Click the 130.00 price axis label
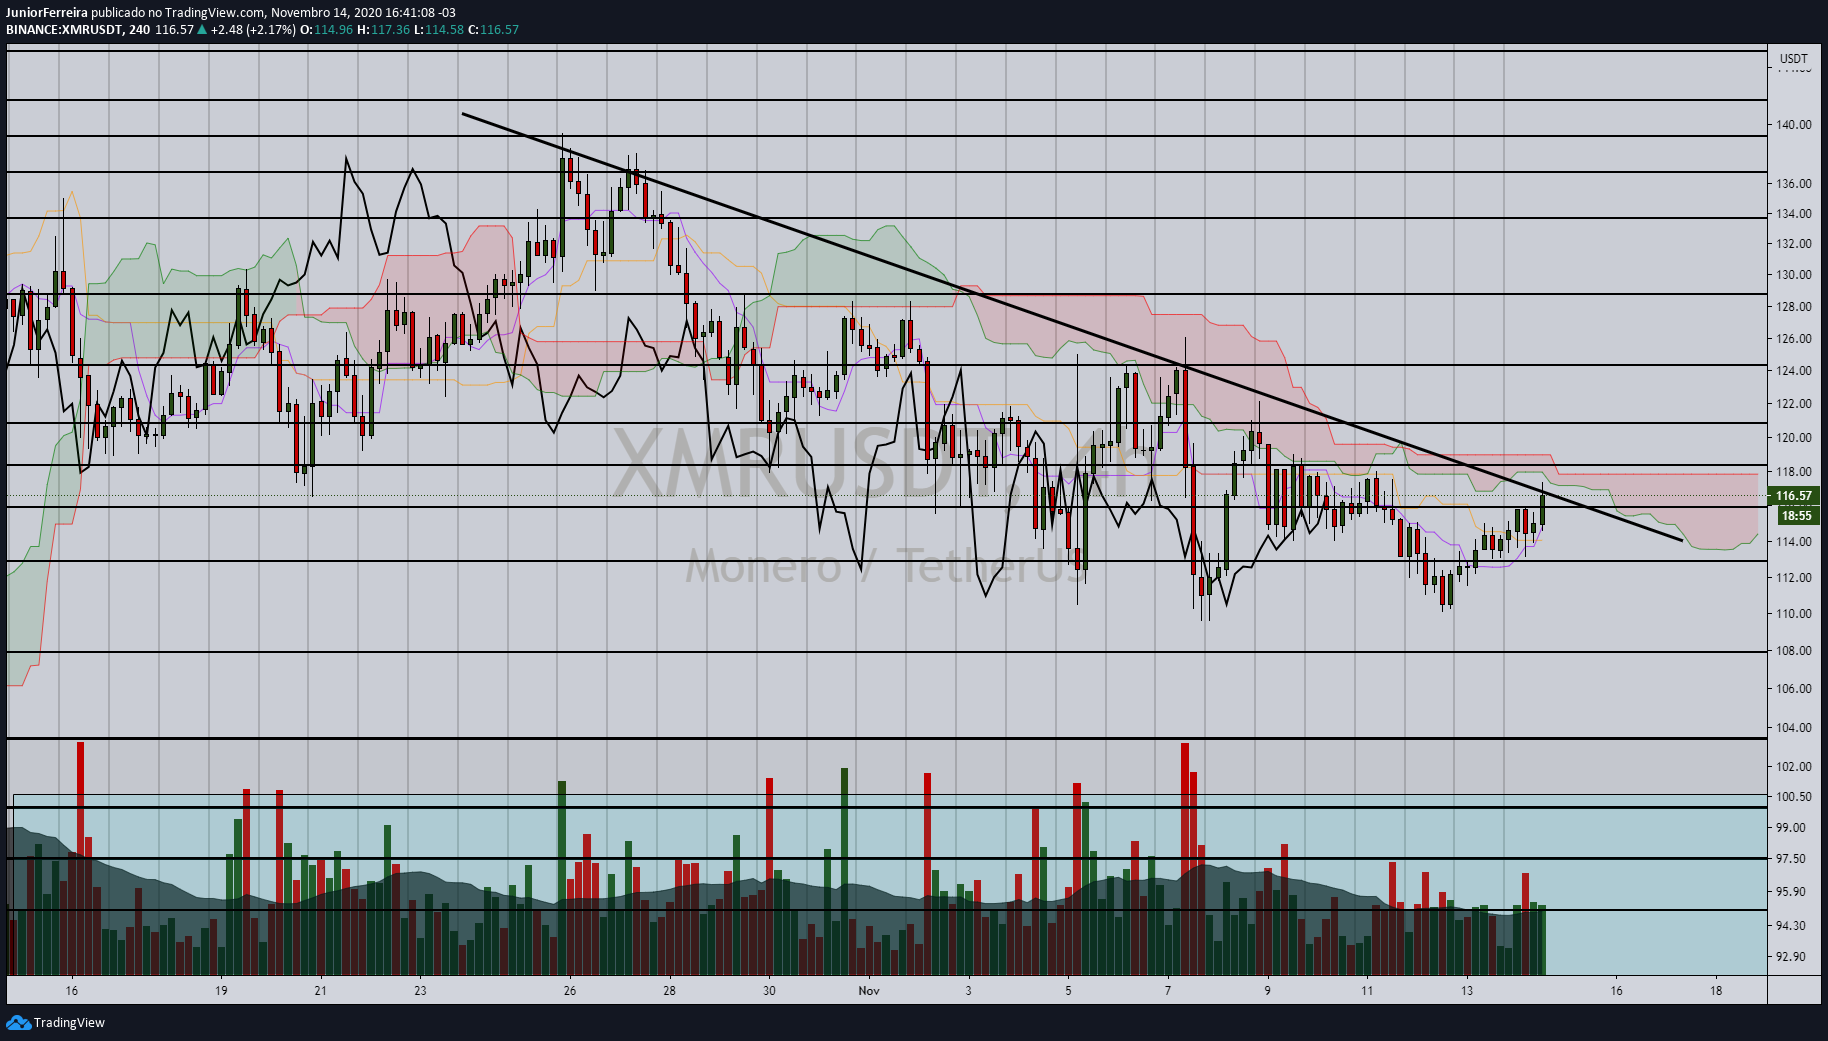The width and height of the screenshot is (1828, 1041). pos(1794,275)
